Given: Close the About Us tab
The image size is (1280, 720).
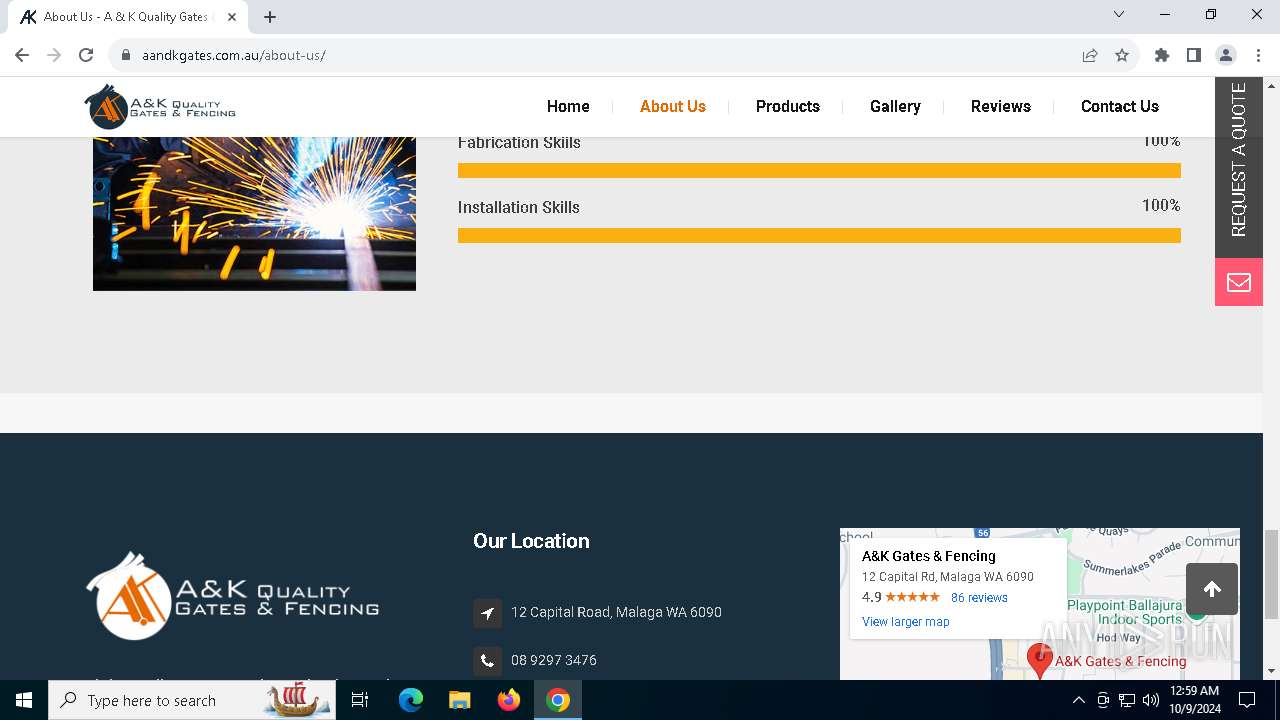Looking at the screenshot, I should 232,17.
